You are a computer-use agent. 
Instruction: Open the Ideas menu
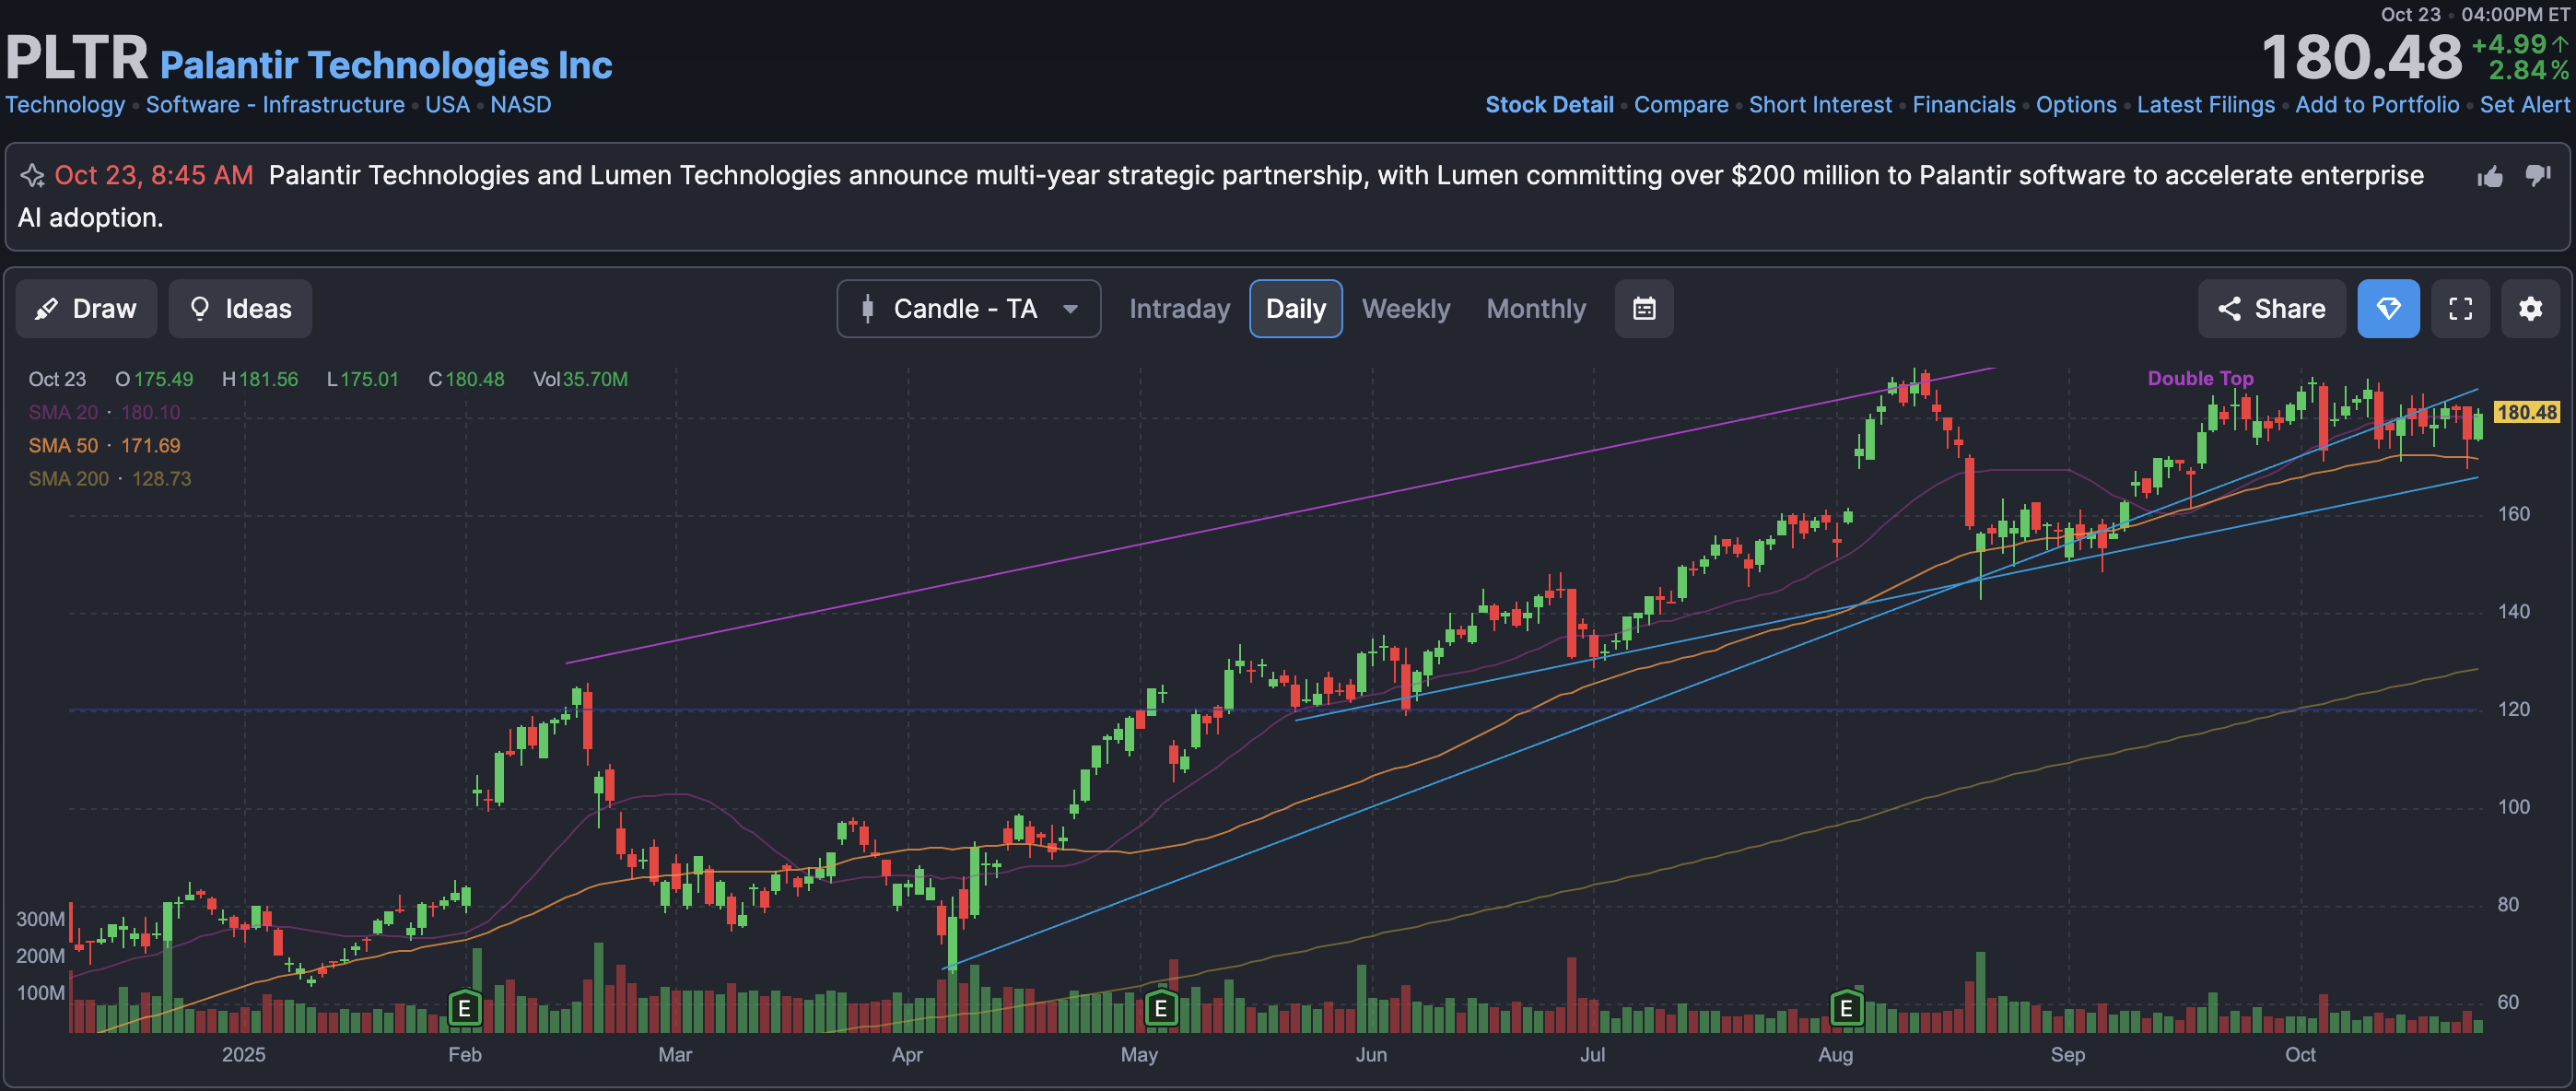(240, 309)
